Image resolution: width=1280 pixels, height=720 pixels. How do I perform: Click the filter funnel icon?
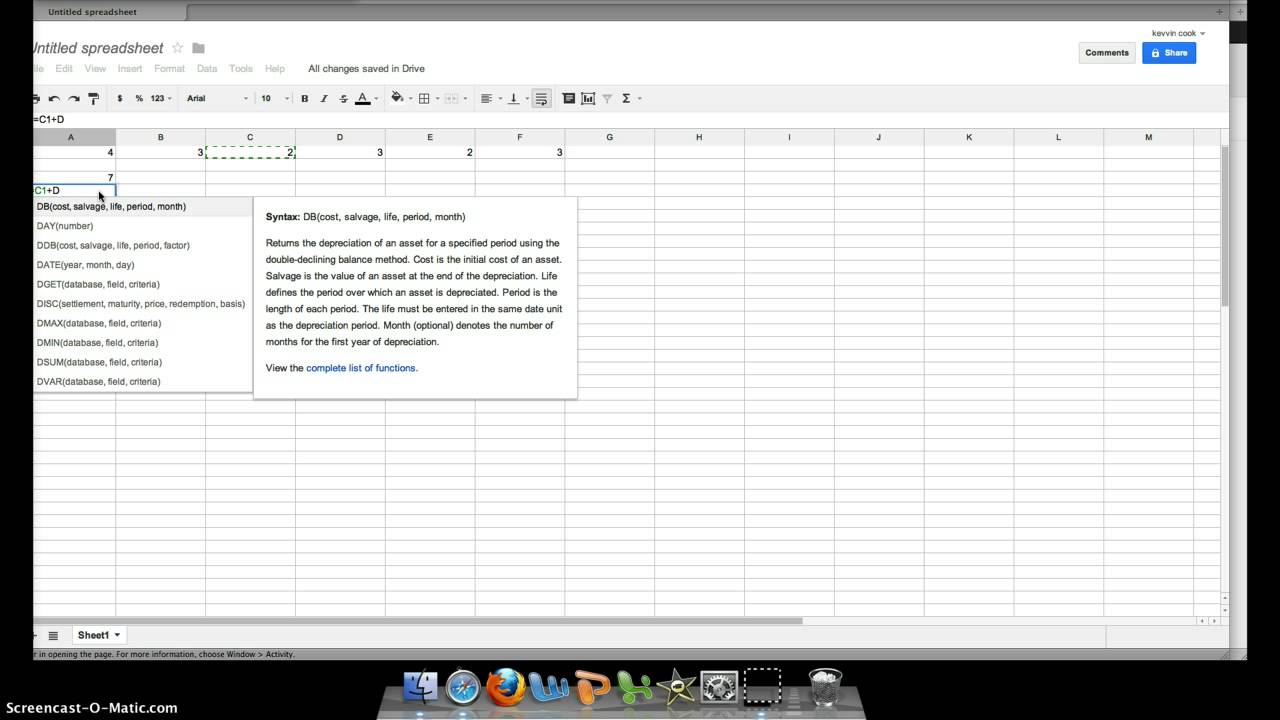coord(607,98)
